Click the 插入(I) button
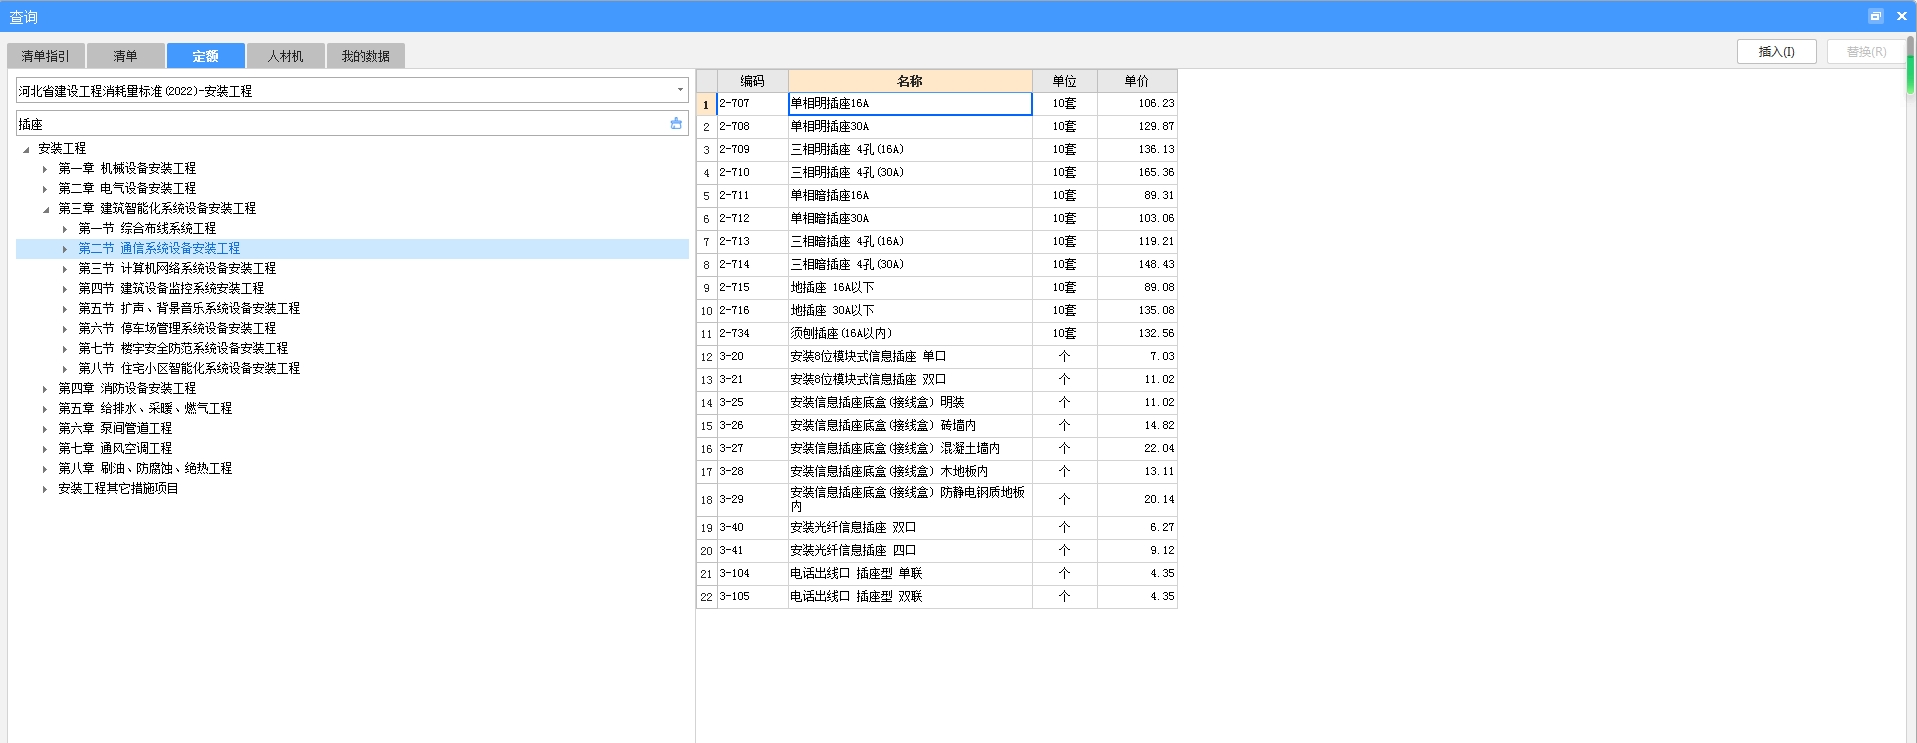This screenshot has width=1917, height=743. [1777, 52]
